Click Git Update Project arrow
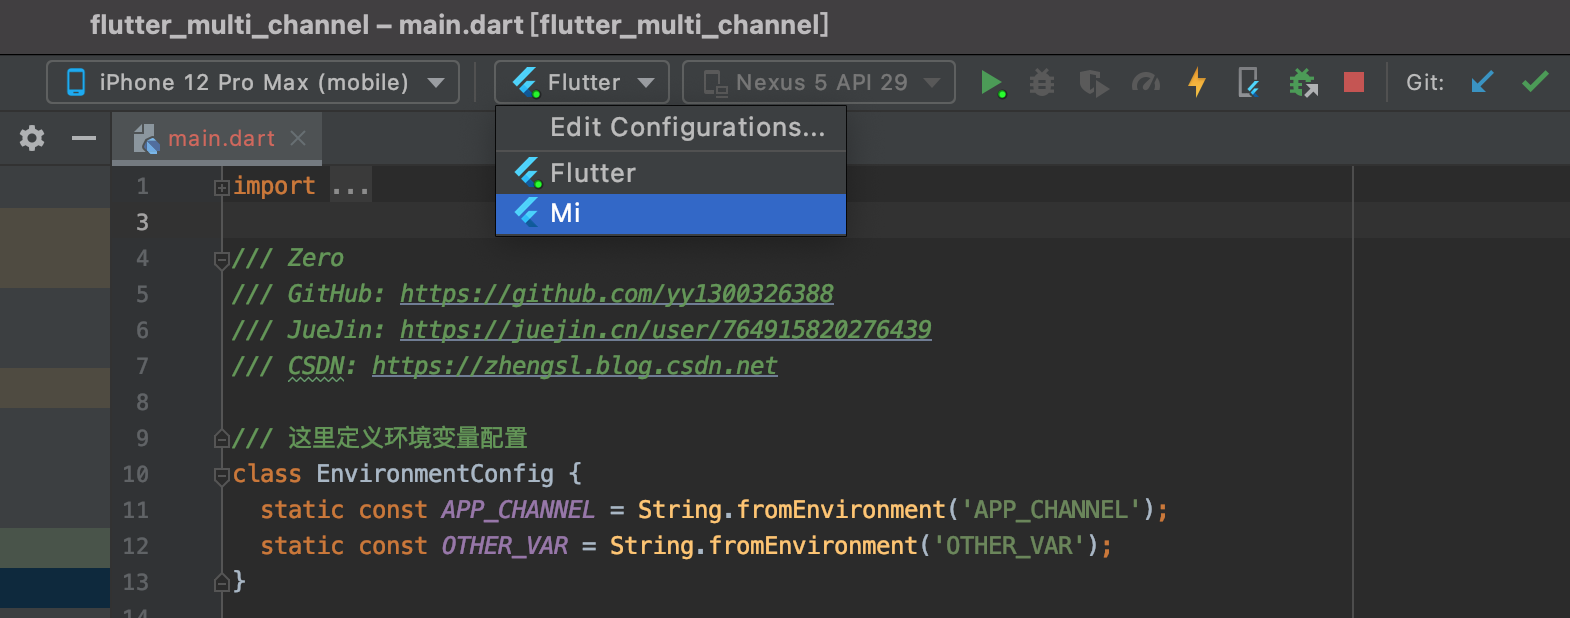The height and width of the screenshot is (618, 1570). [x=1482, y=82]
